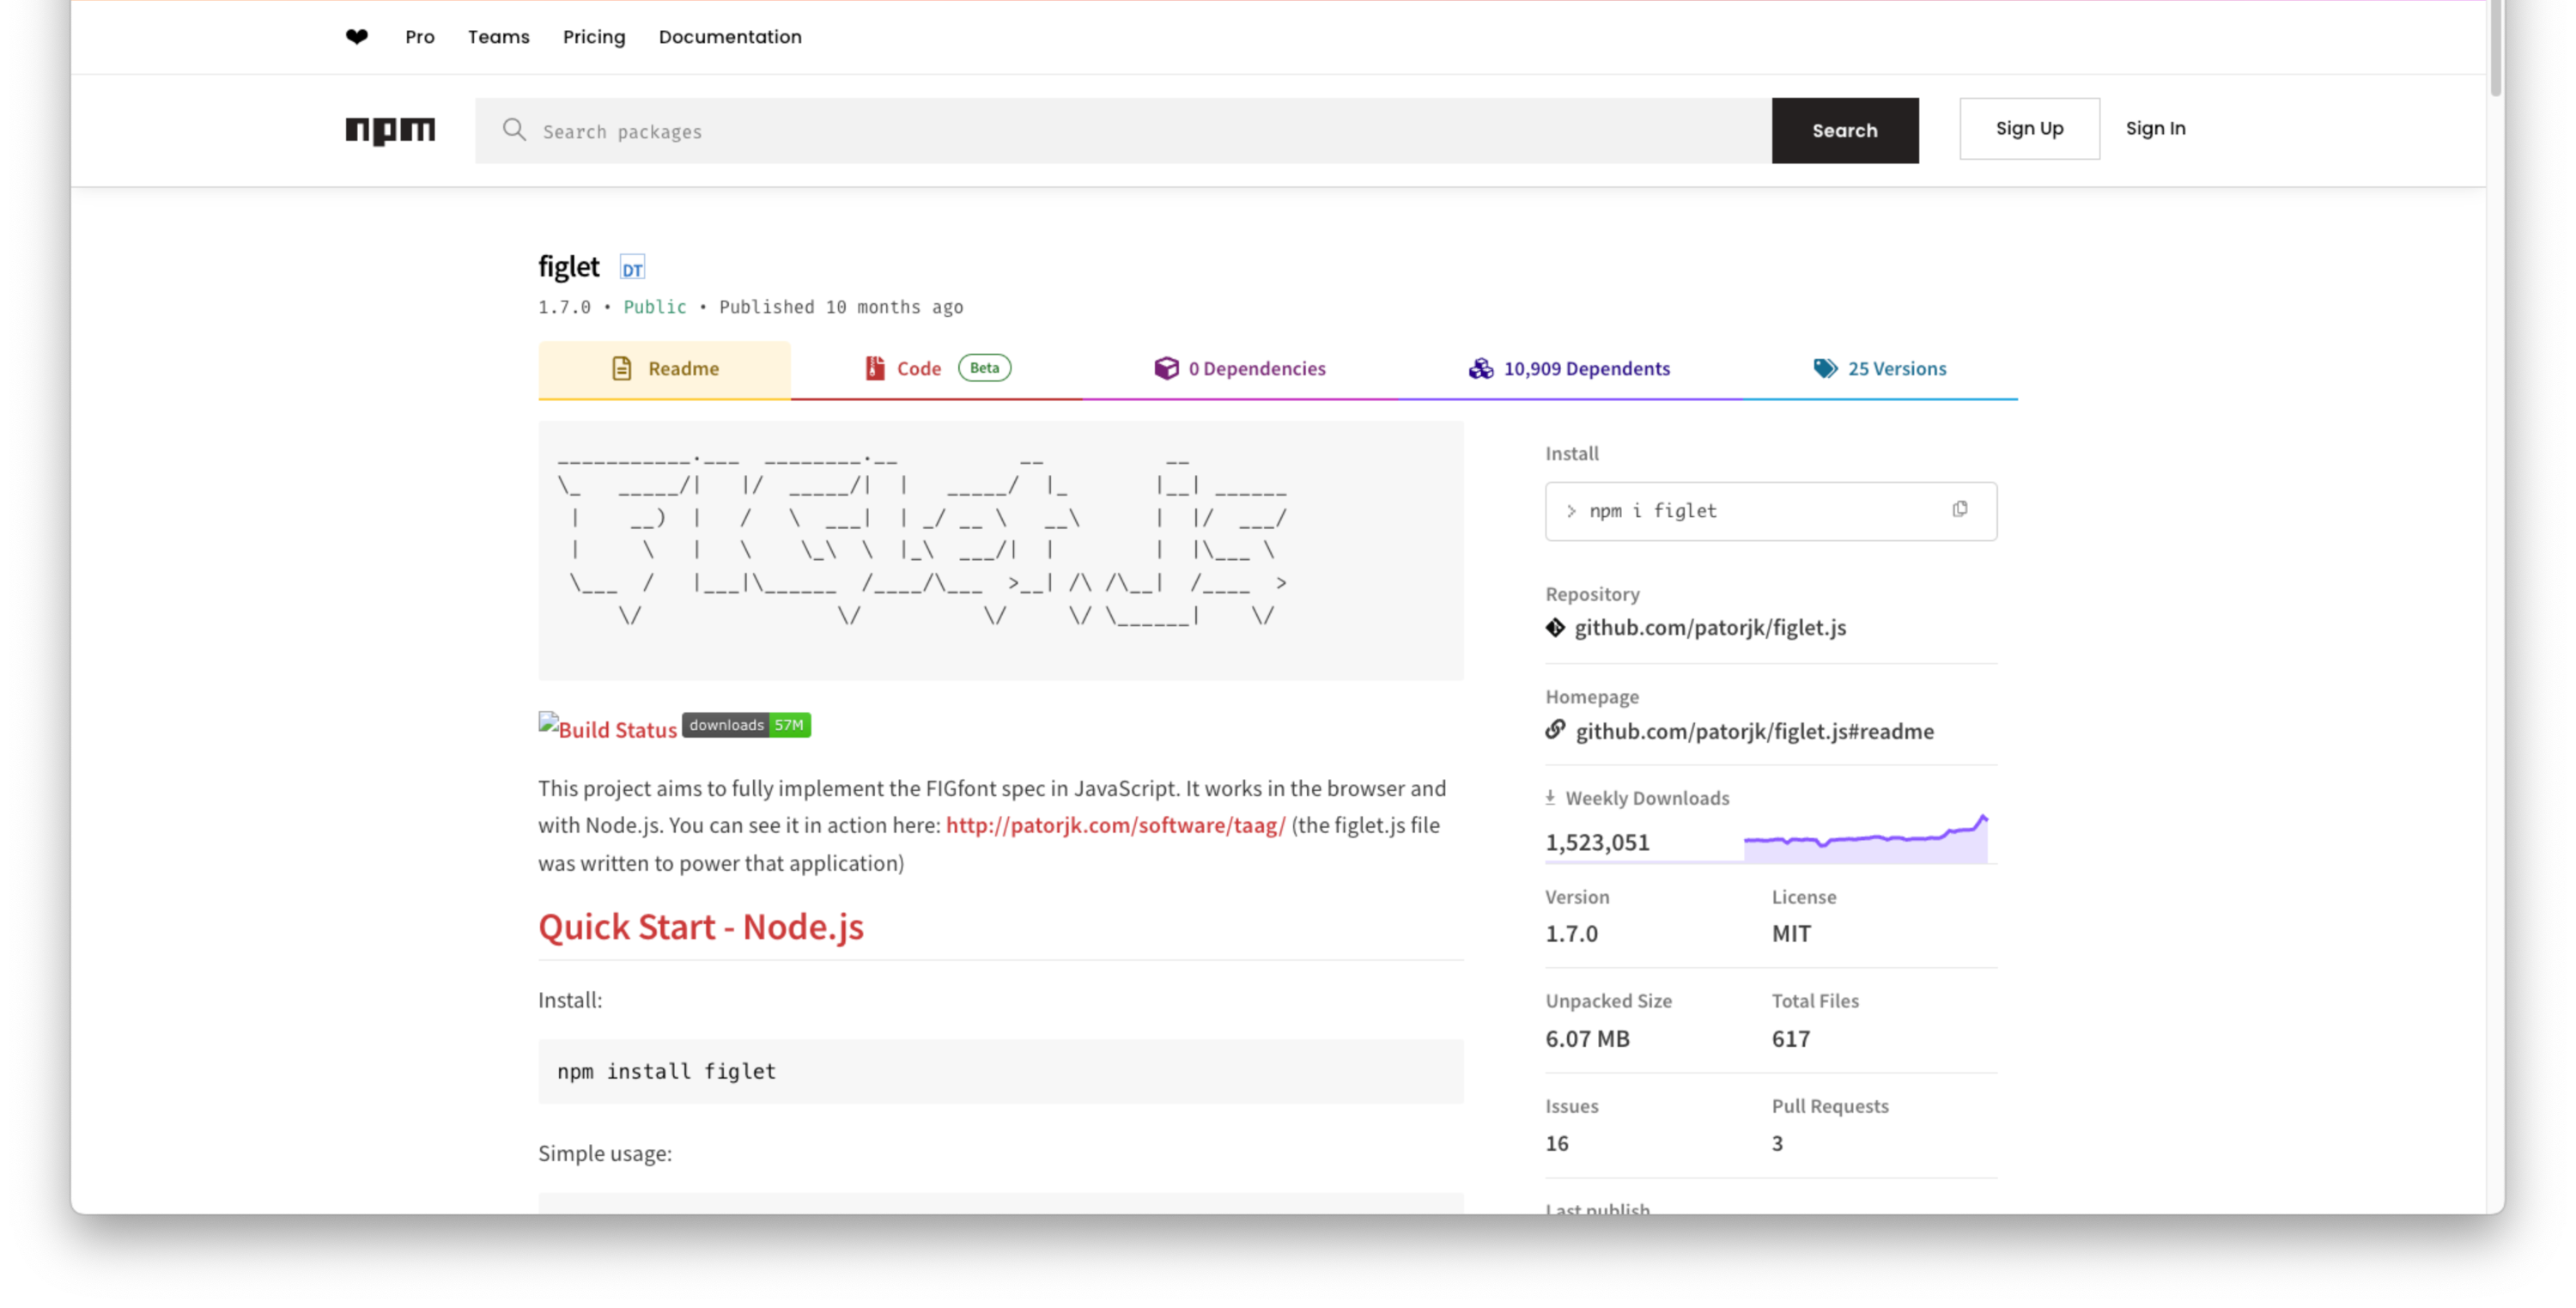Click the 6.07 MB unpacked size value

point(1587,1039)
